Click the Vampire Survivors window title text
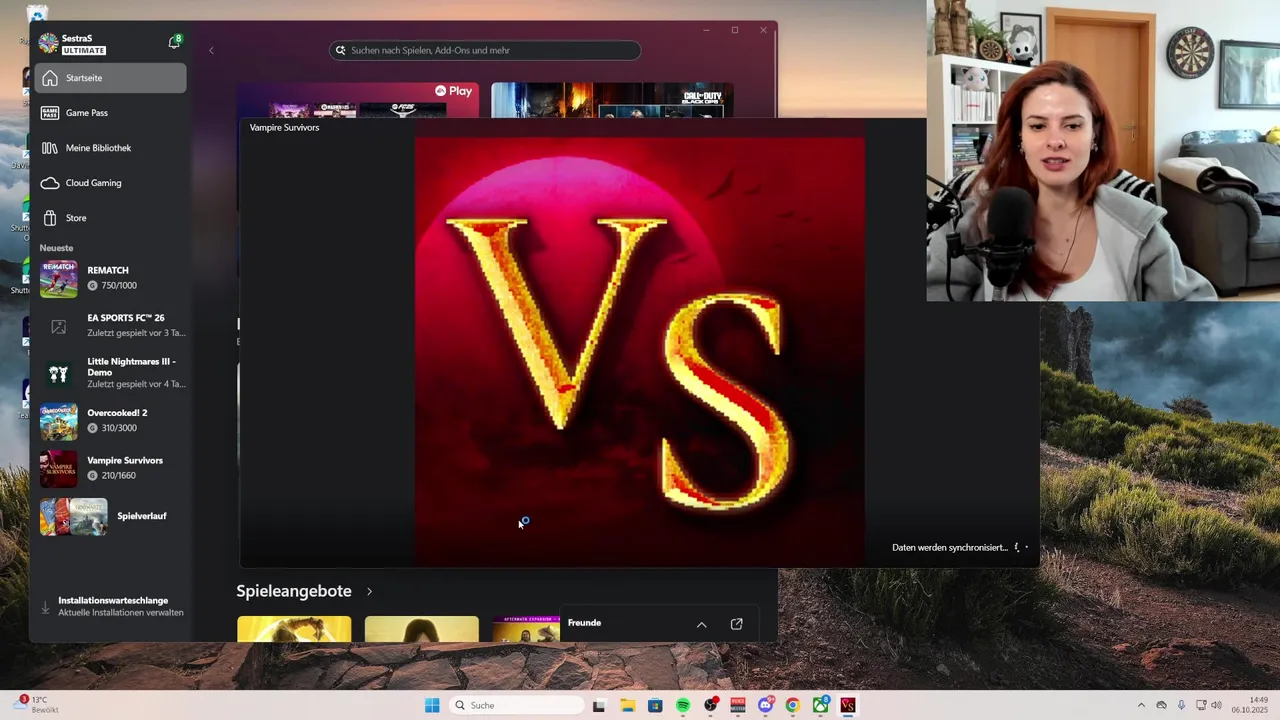The height and width of the screenshot is (720, 1280). pyautogui.click(x=285, y=128)
